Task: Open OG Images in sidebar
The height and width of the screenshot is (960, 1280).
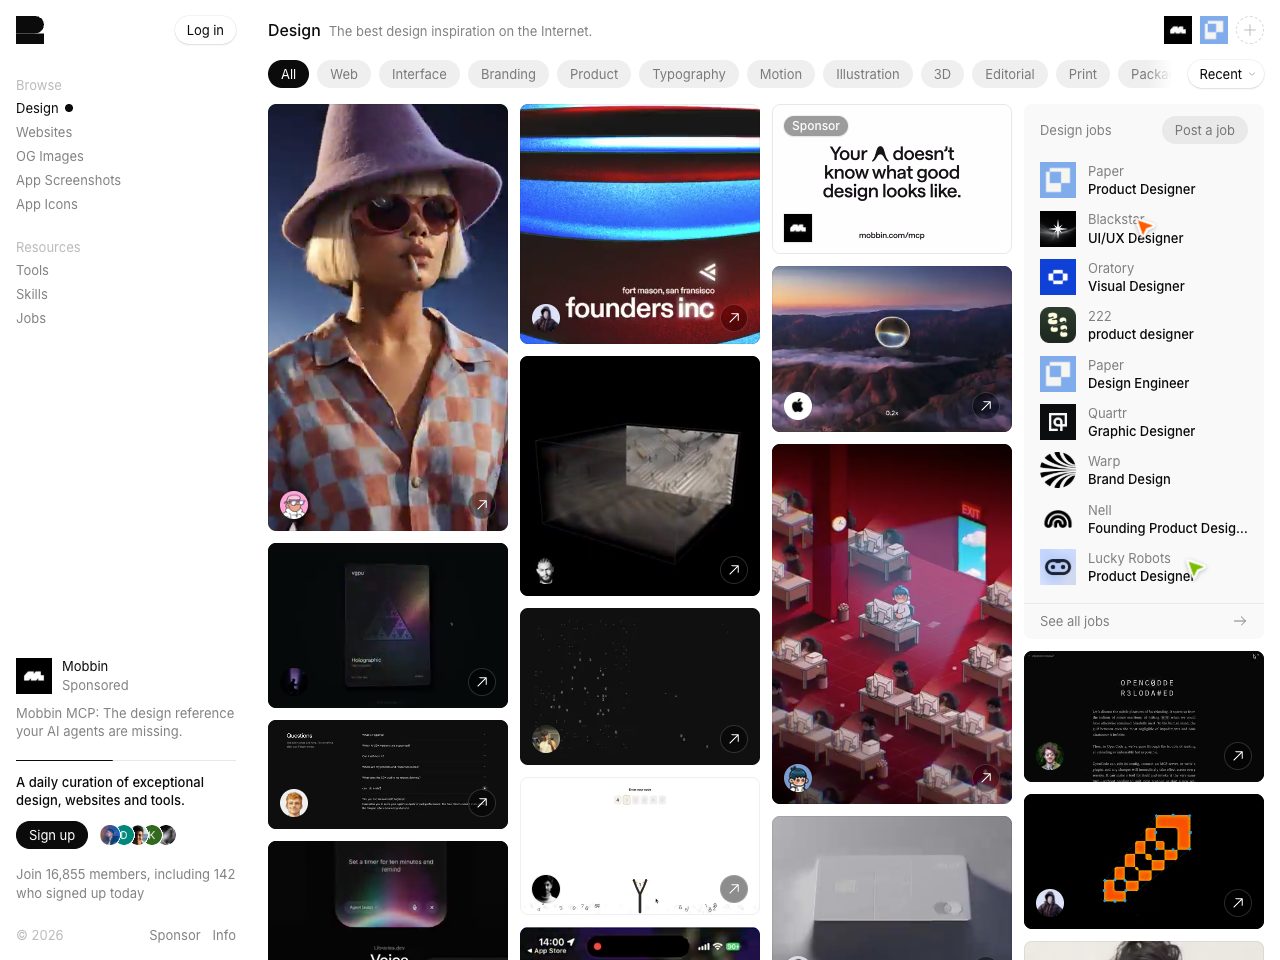Action: (50, 156)
